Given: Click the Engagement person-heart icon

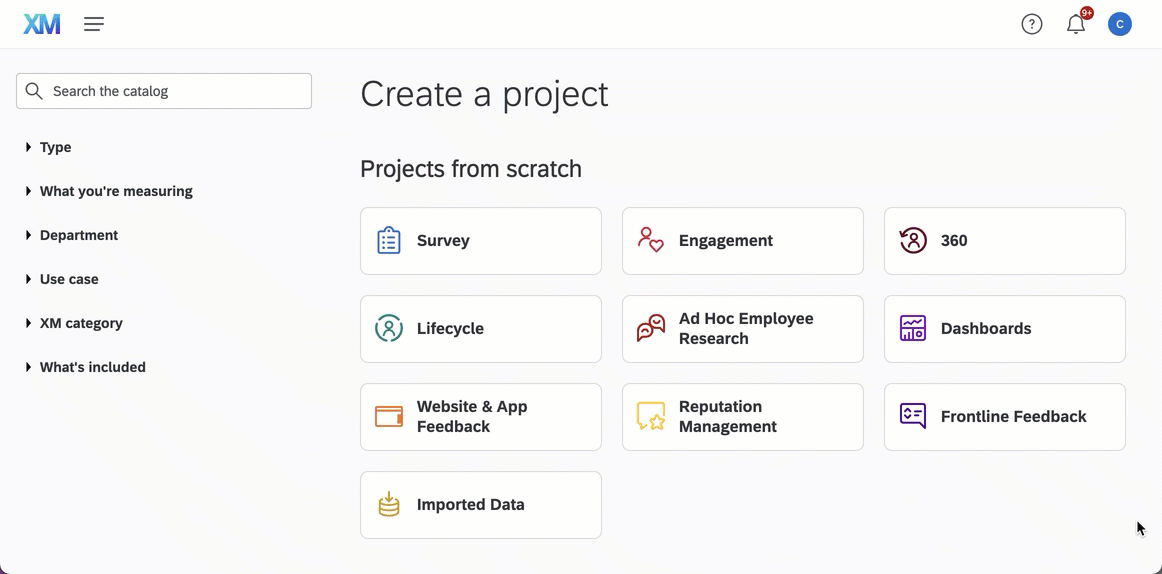Looking at the screenshot, I should [x=651, y=241].
